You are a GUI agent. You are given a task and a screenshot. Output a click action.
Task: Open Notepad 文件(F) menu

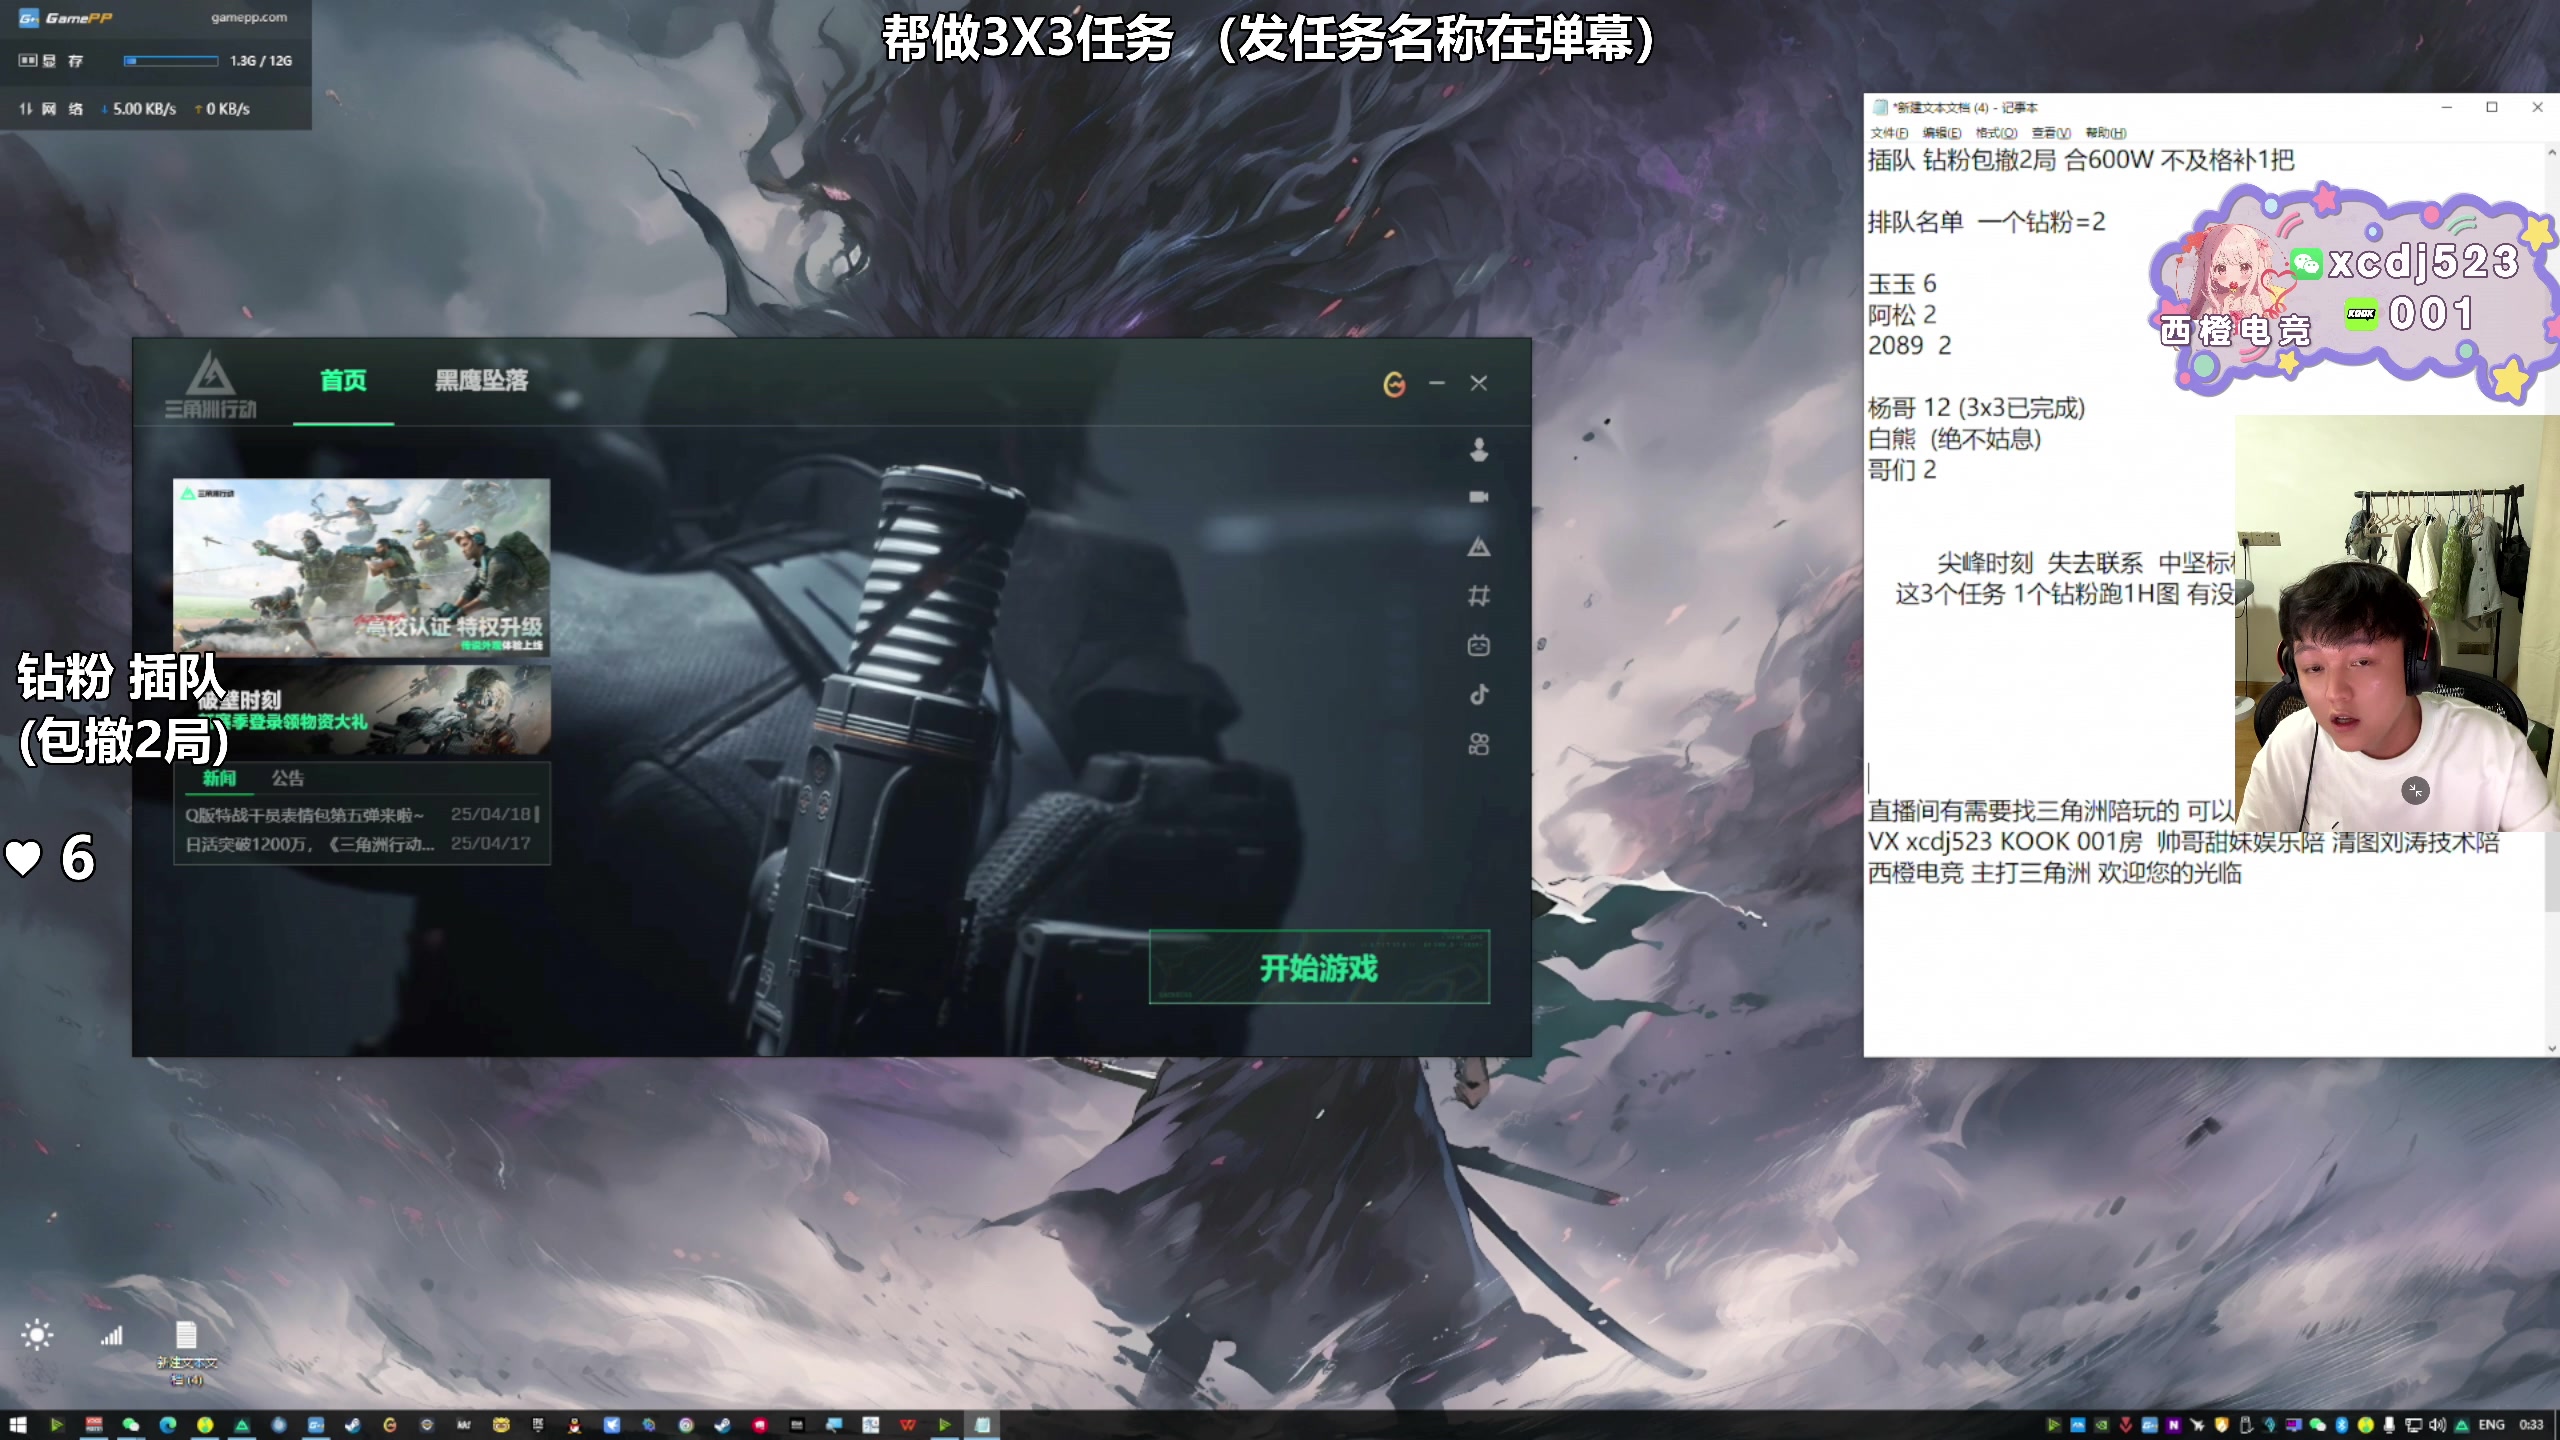click(x=1888, y=133)
